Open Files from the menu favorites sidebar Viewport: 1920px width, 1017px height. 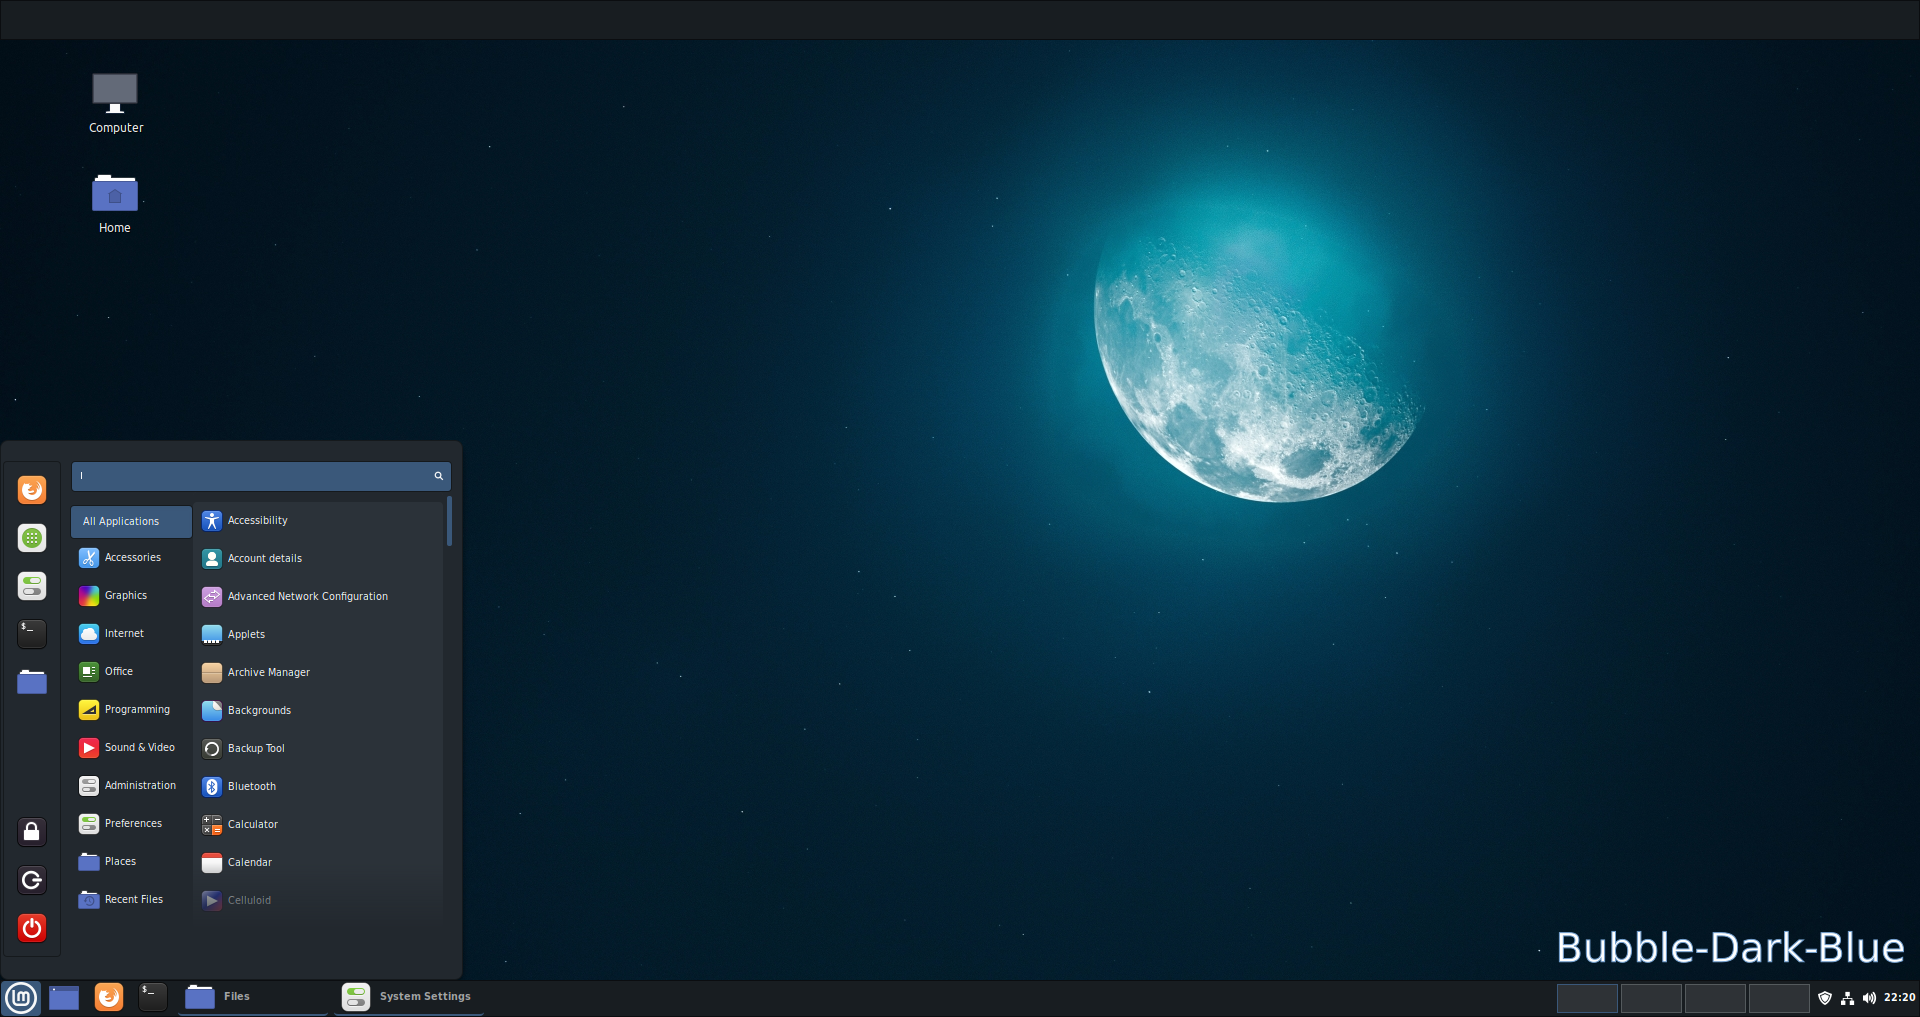pos(32,682)
